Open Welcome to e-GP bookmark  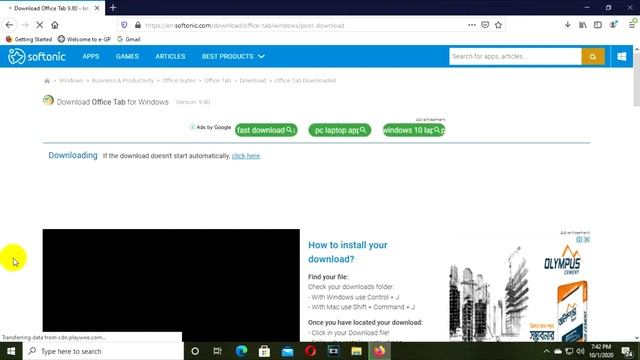84,39
